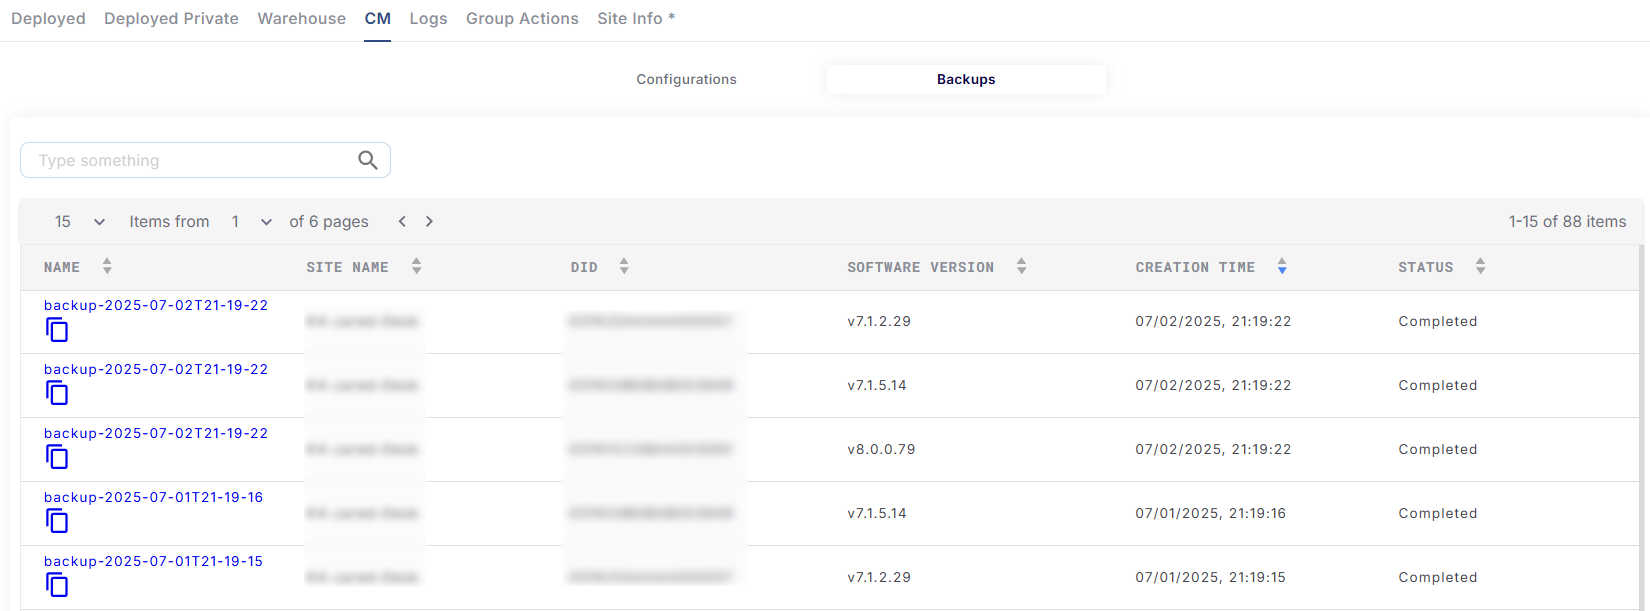Sort by Creation Time column
The width and height of the screenshot is (1650, 611).
pos(1281,267)
